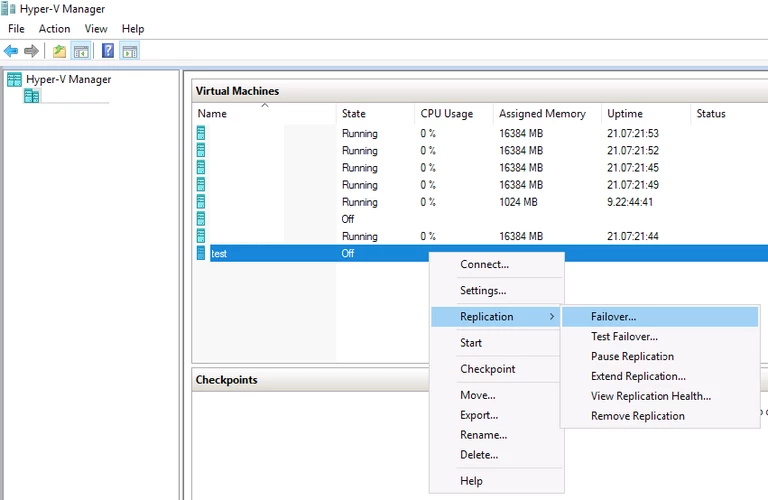Click the Virtual Machines panel heading
Image resolution: width=768 pixels, height=500 pixels.
(x=237, y=91)
